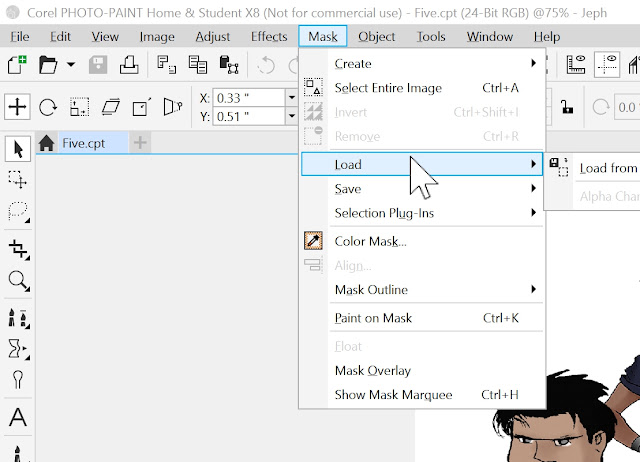Select the skew mode icon
Image resolution: width=640 pixels, height=462 pixels.
111,107
